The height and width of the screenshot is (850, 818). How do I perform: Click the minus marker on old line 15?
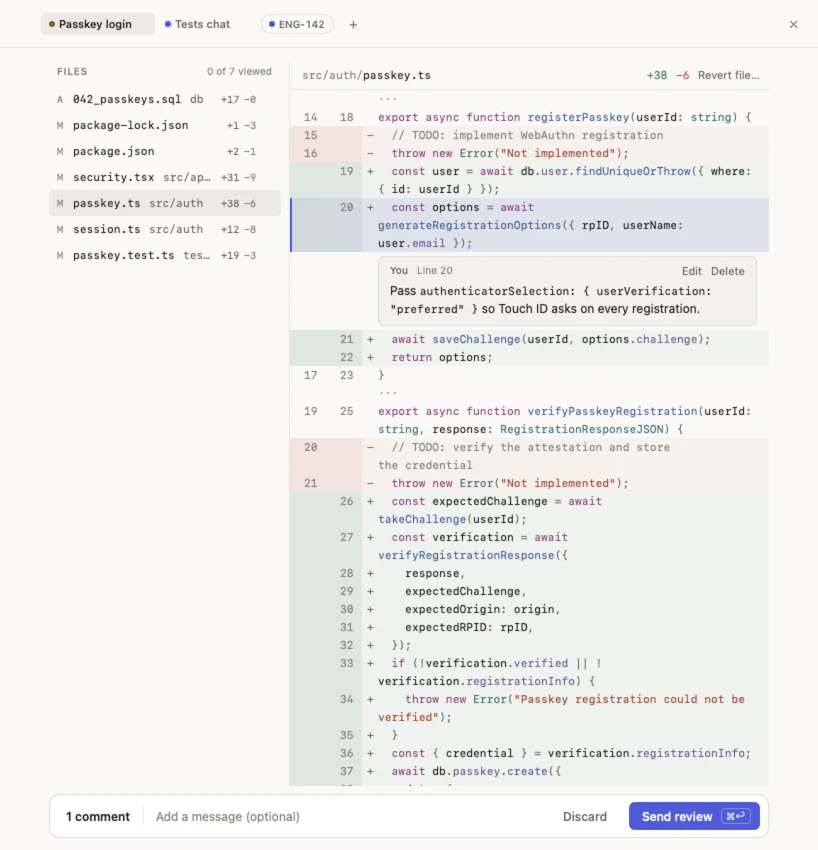coord(370,135)
